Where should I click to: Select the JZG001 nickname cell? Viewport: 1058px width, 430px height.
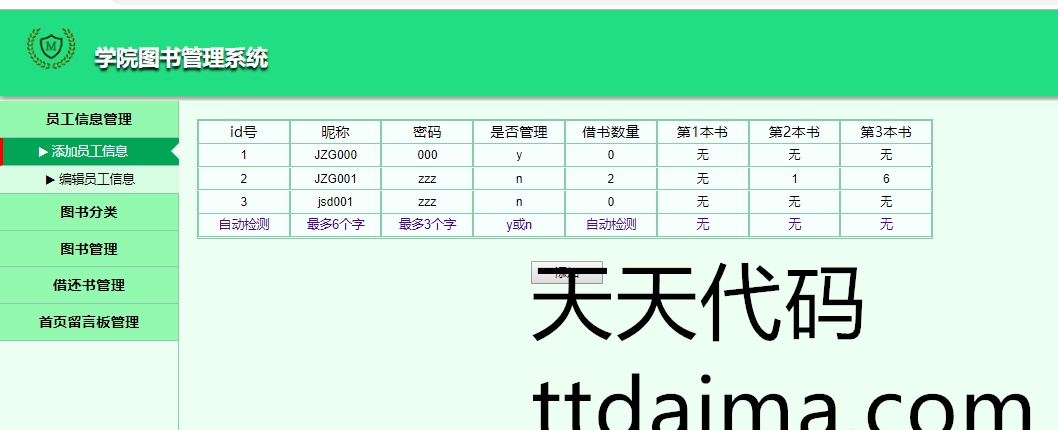point(335,178)
